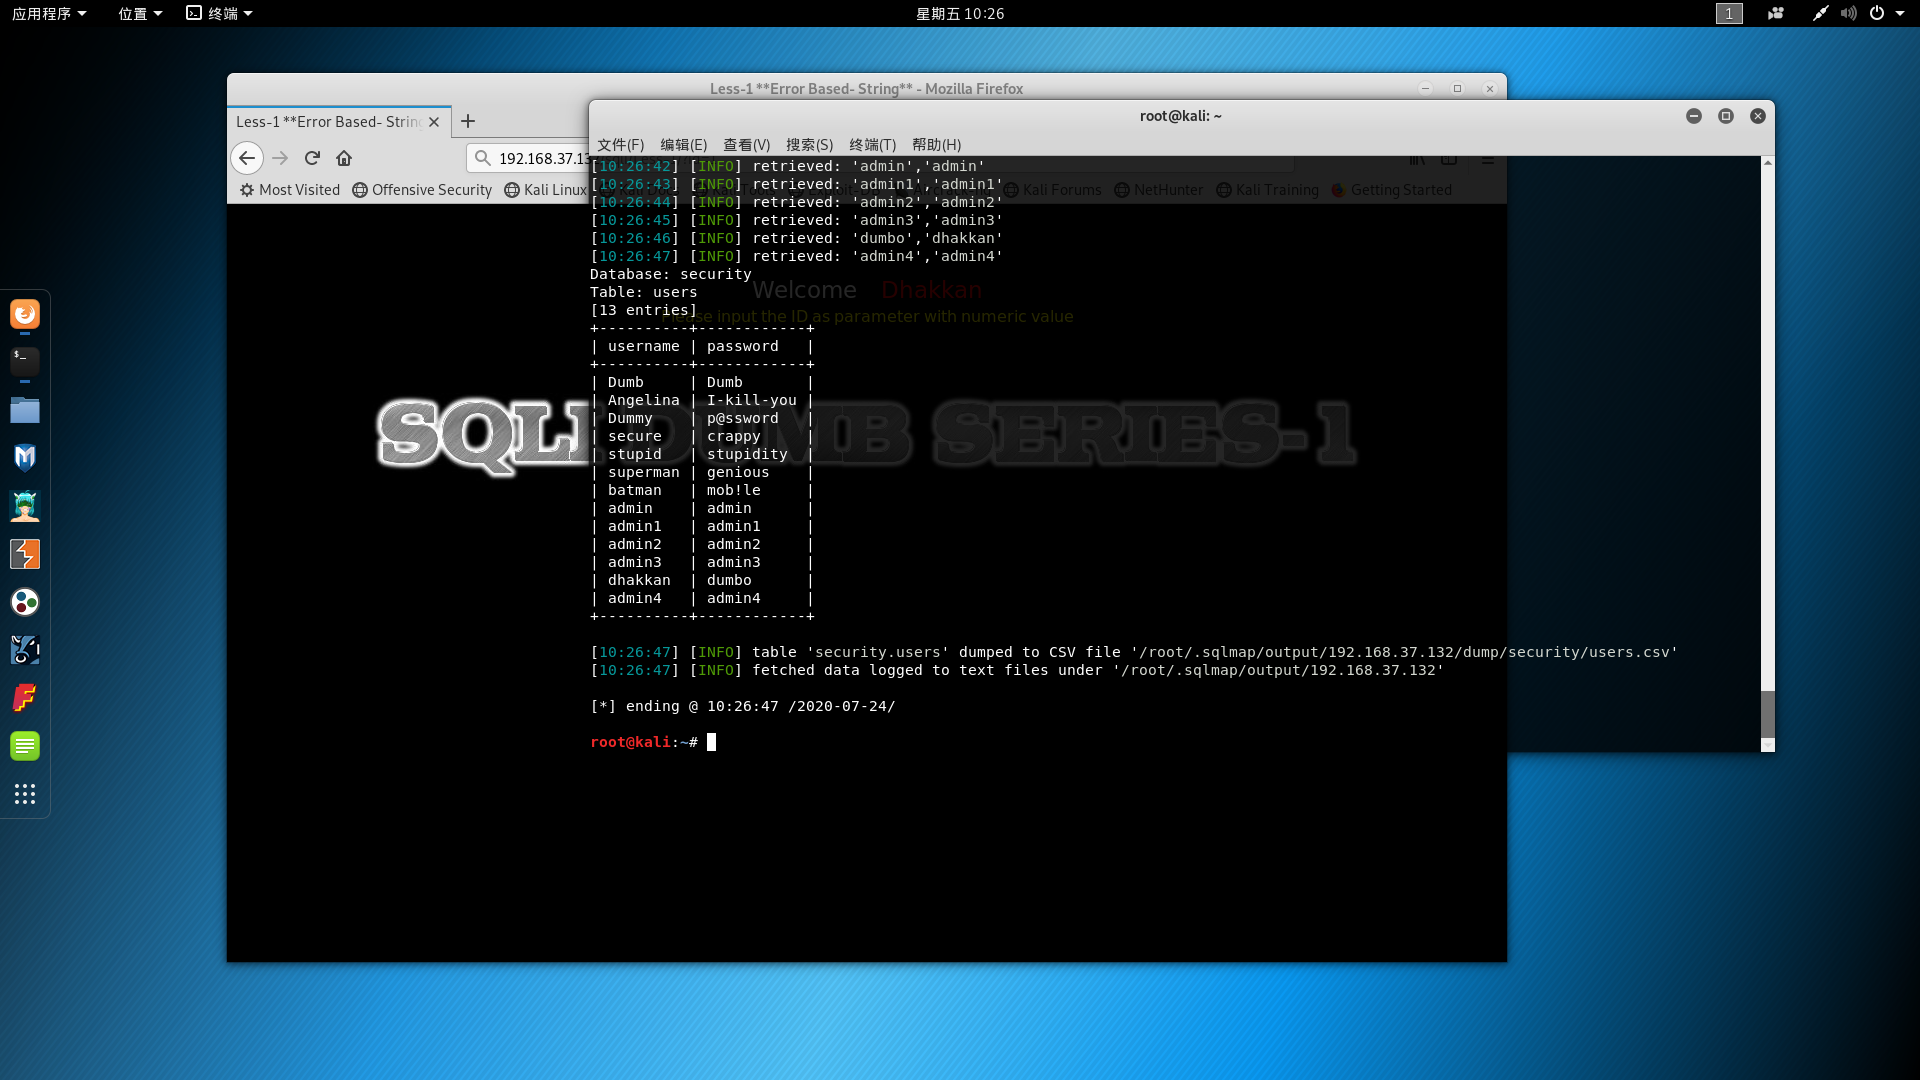
Task: Click the power icon in top bar
Action: [x=1877, y=13]
